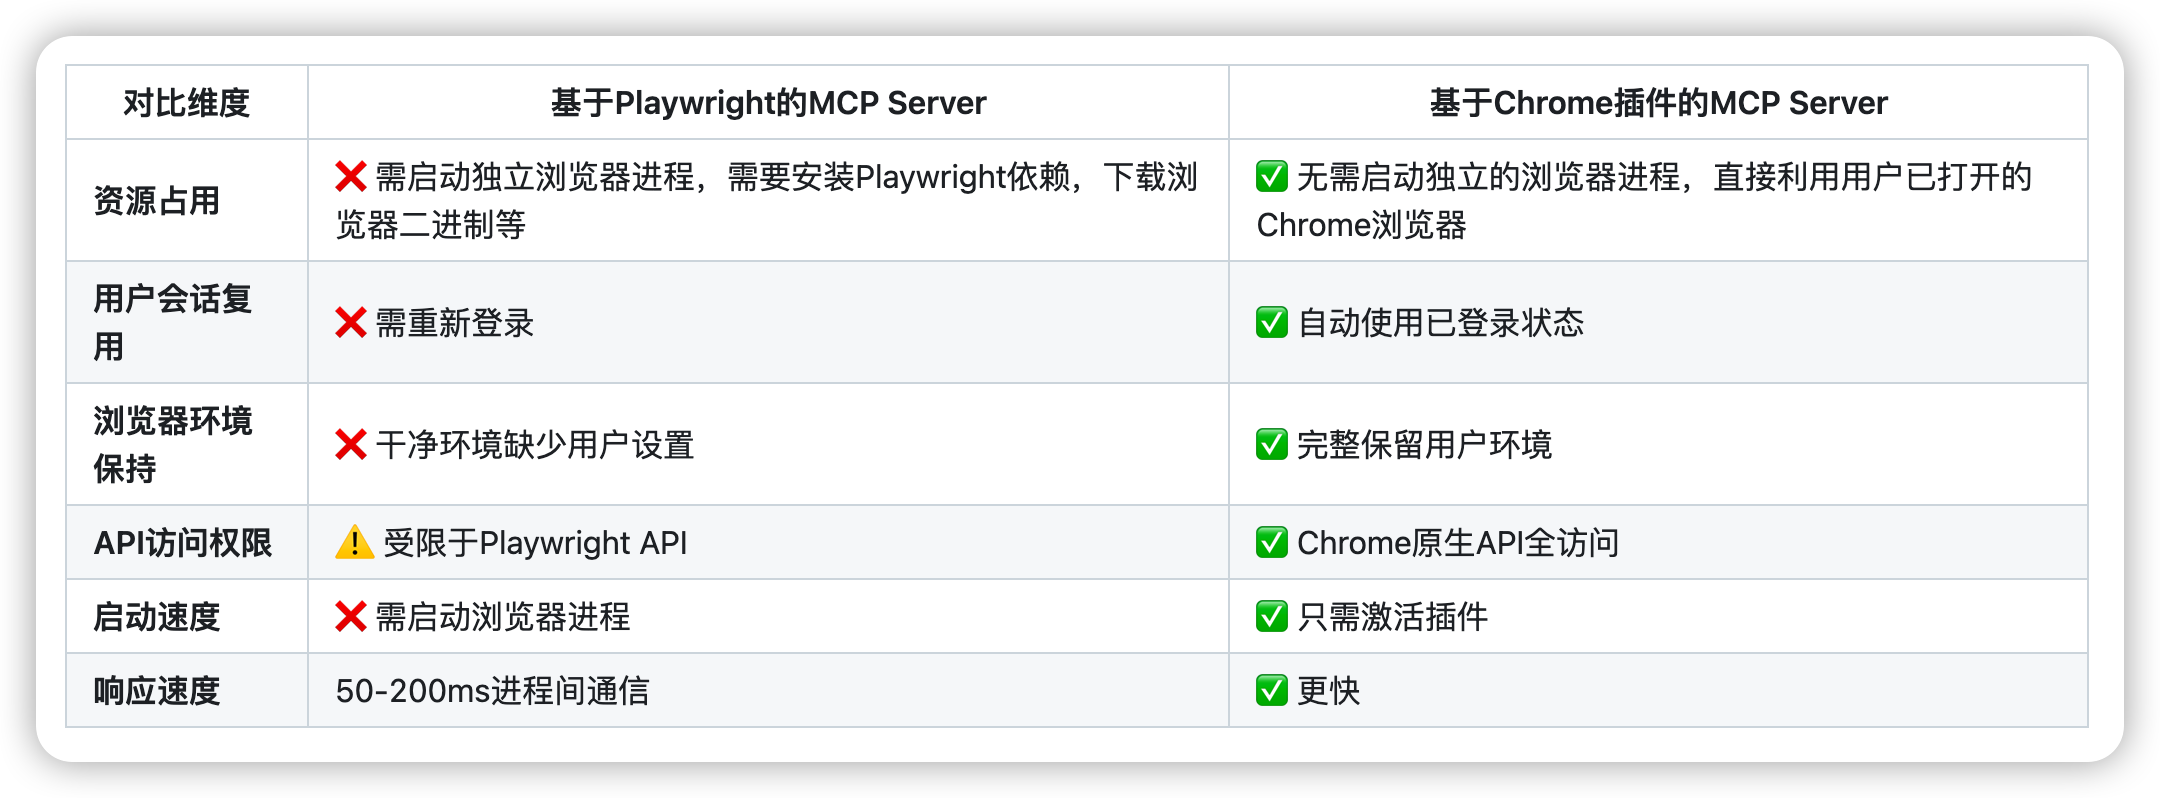Select the 资源占用 row label
The height and width of the screenshot is (798, 2160).
[157, 201]
